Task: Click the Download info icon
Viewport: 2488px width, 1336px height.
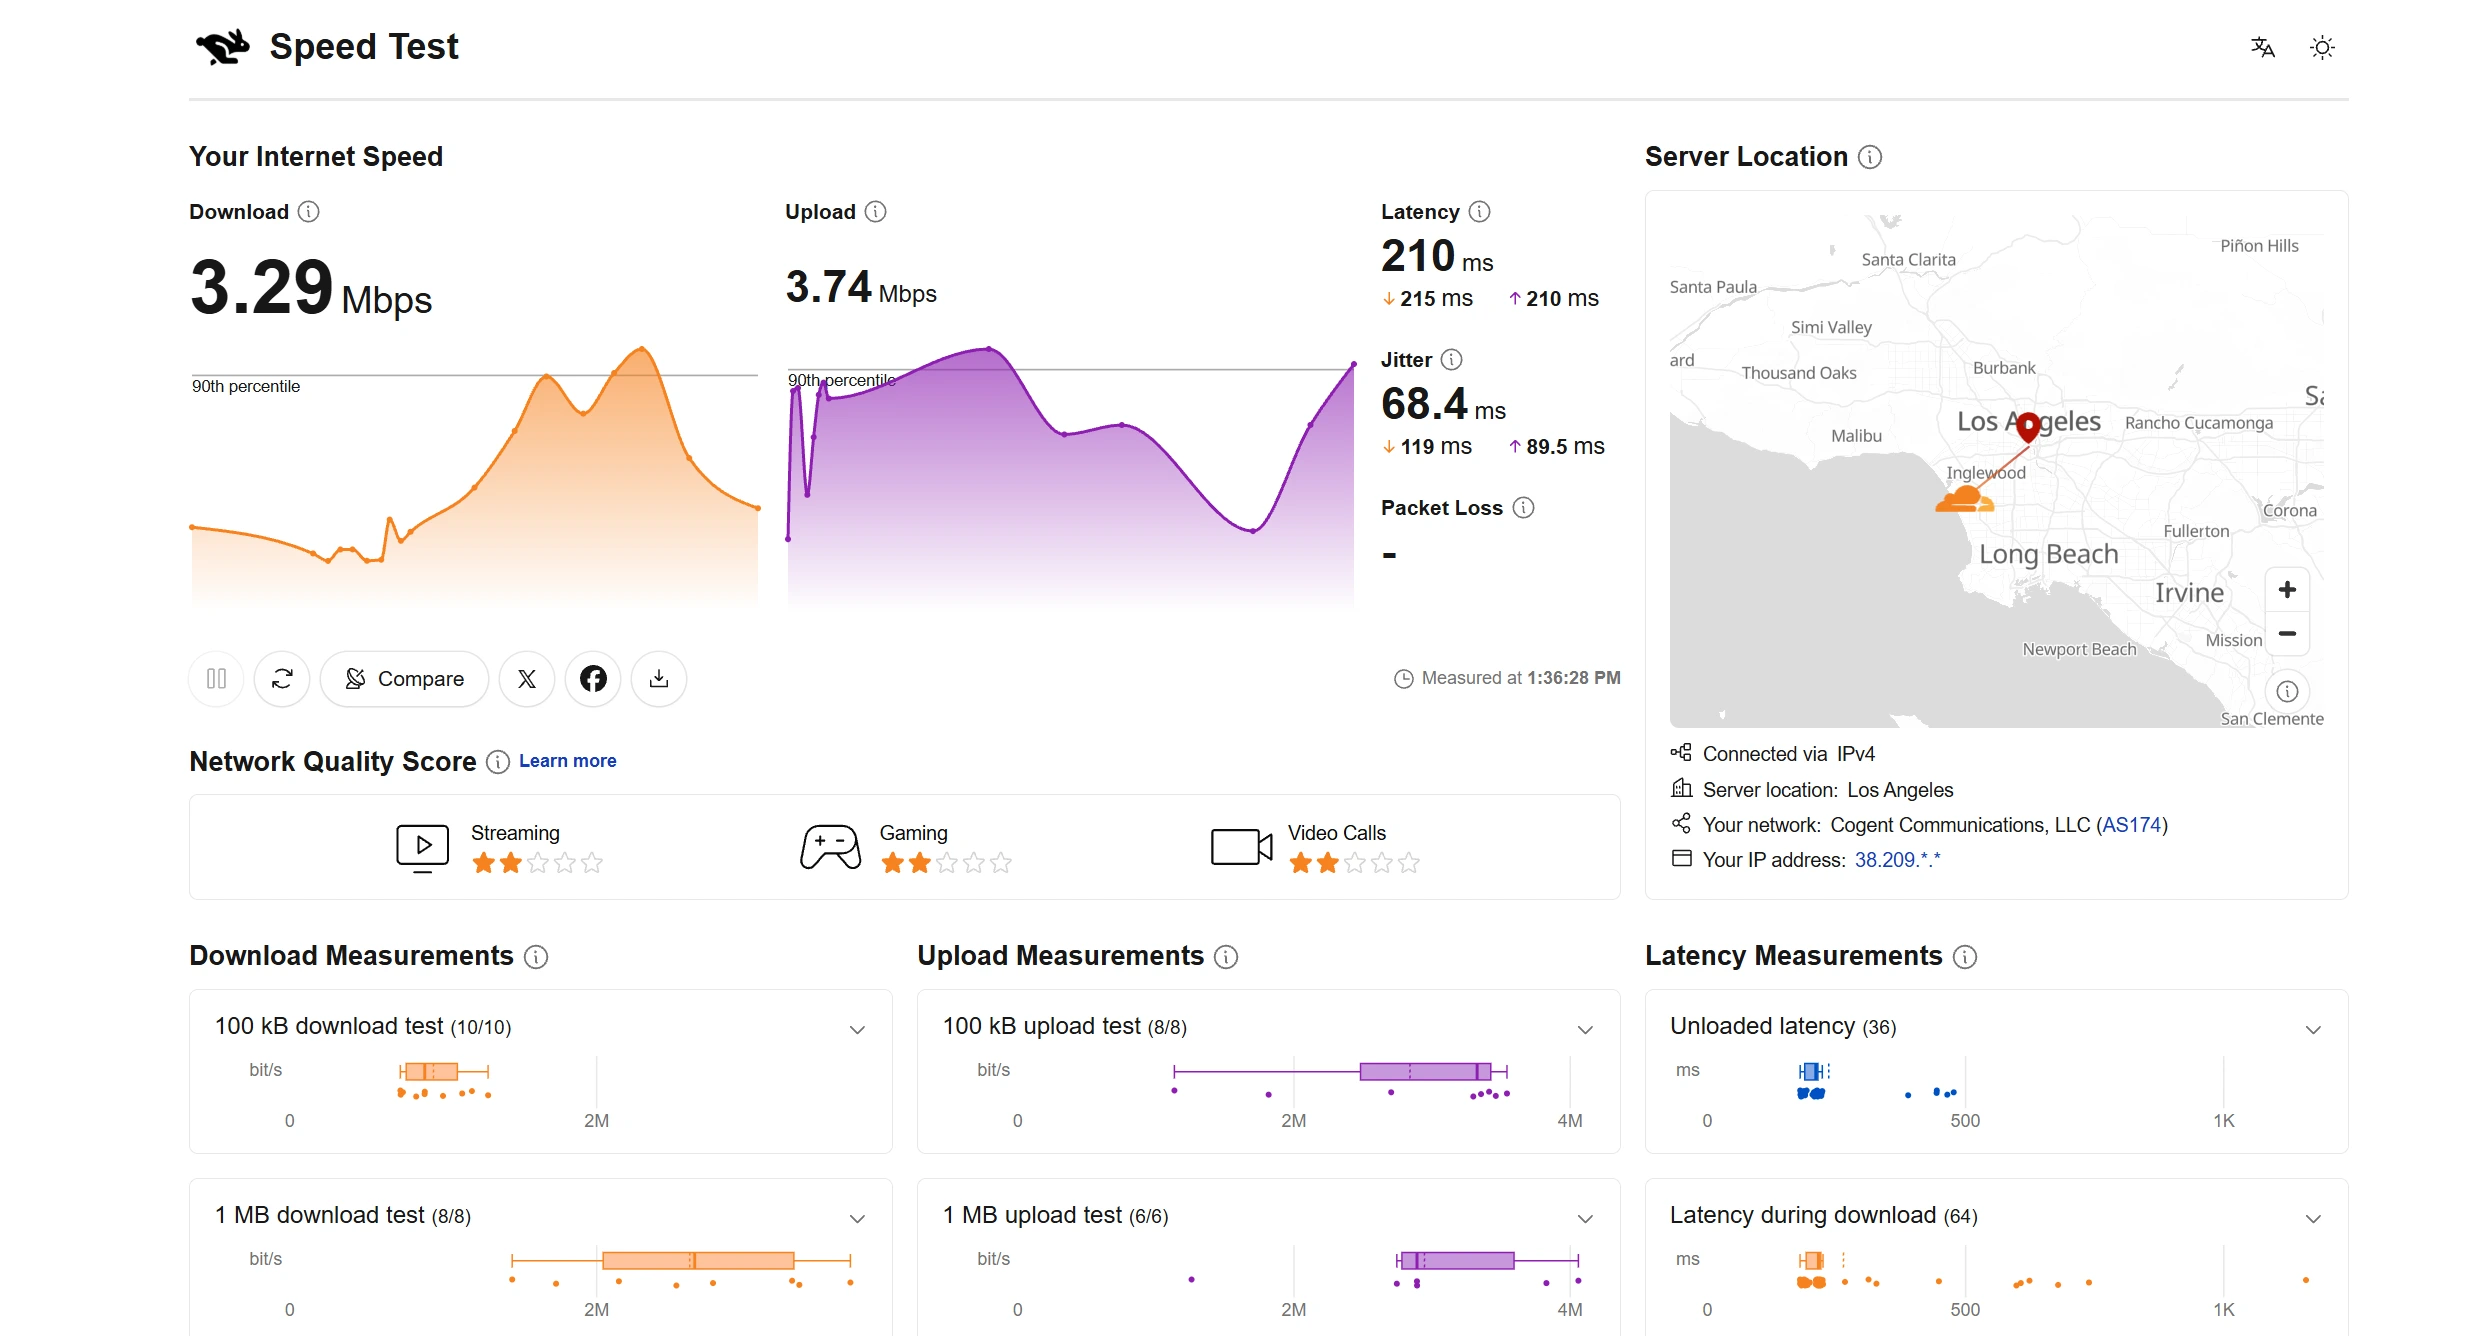Action: coord(309,212)
